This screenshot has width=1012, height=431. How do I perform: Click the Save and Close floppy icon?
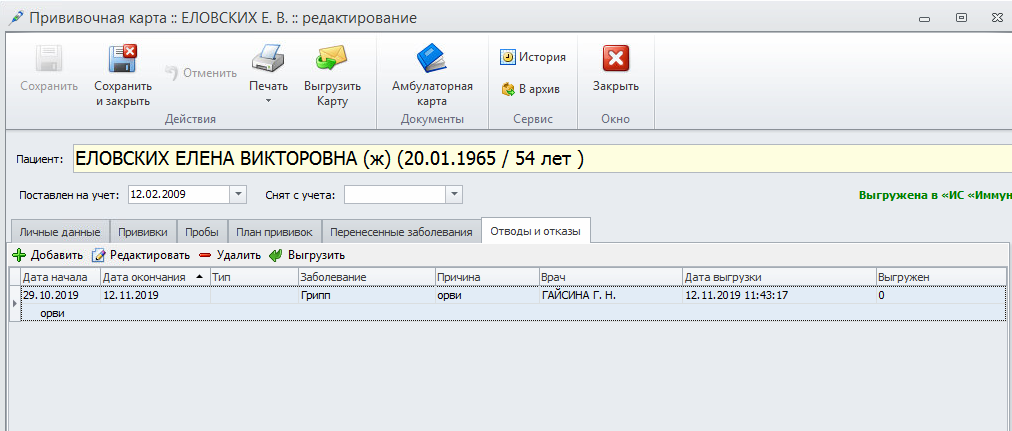point(122,60)
